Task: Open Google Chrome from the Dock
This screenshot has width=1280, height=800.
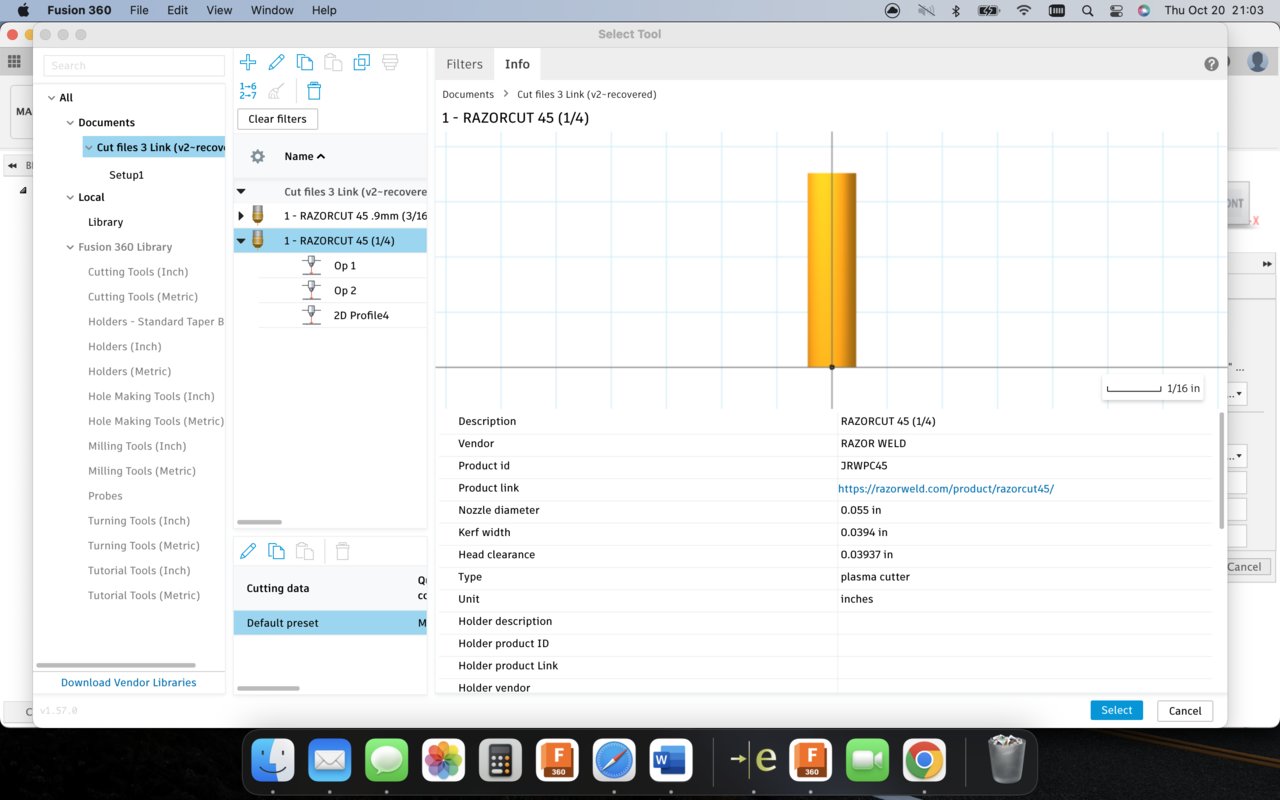Action: [924, 760]
